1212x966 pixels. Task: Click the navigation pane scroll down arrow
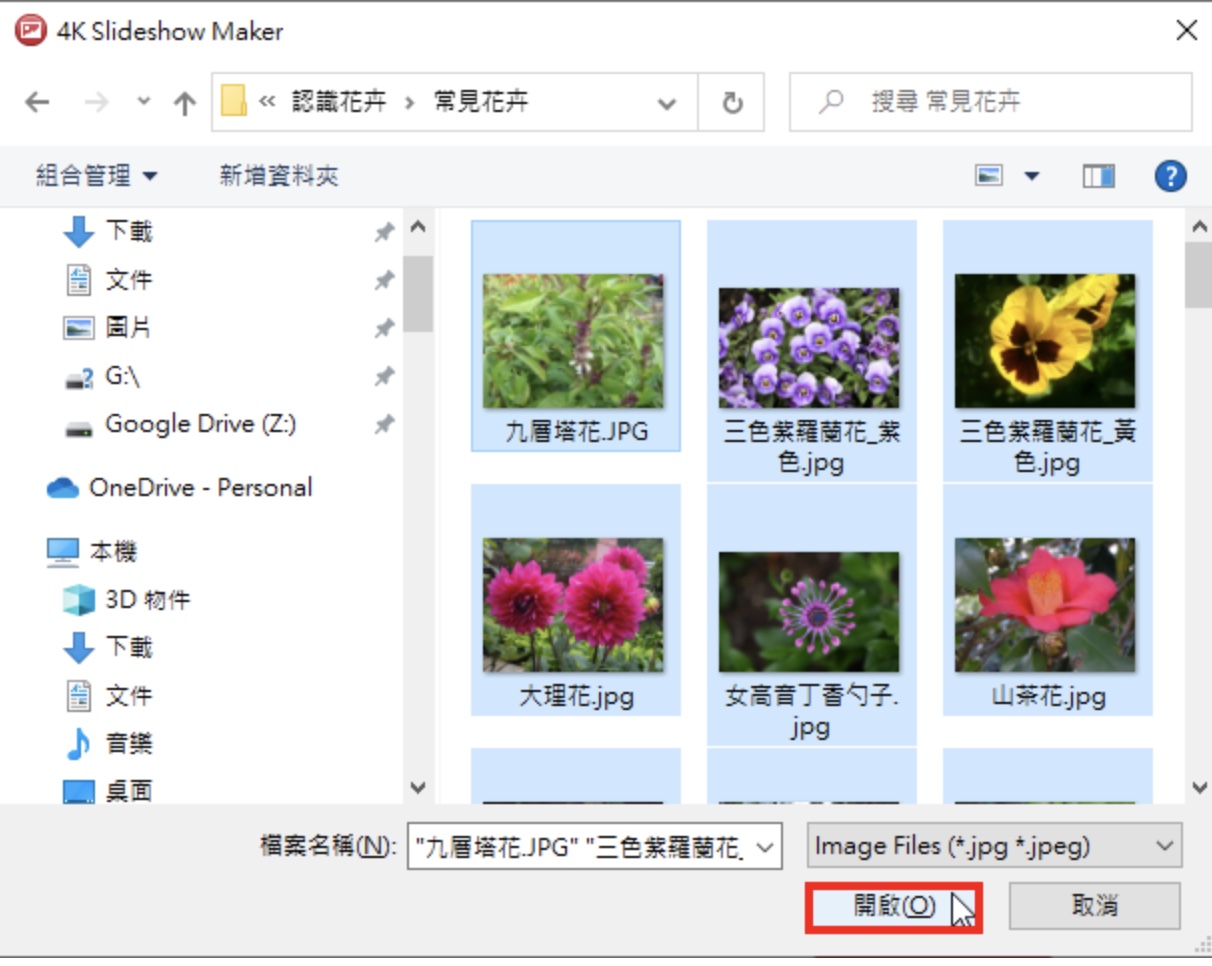click(418, 788)
